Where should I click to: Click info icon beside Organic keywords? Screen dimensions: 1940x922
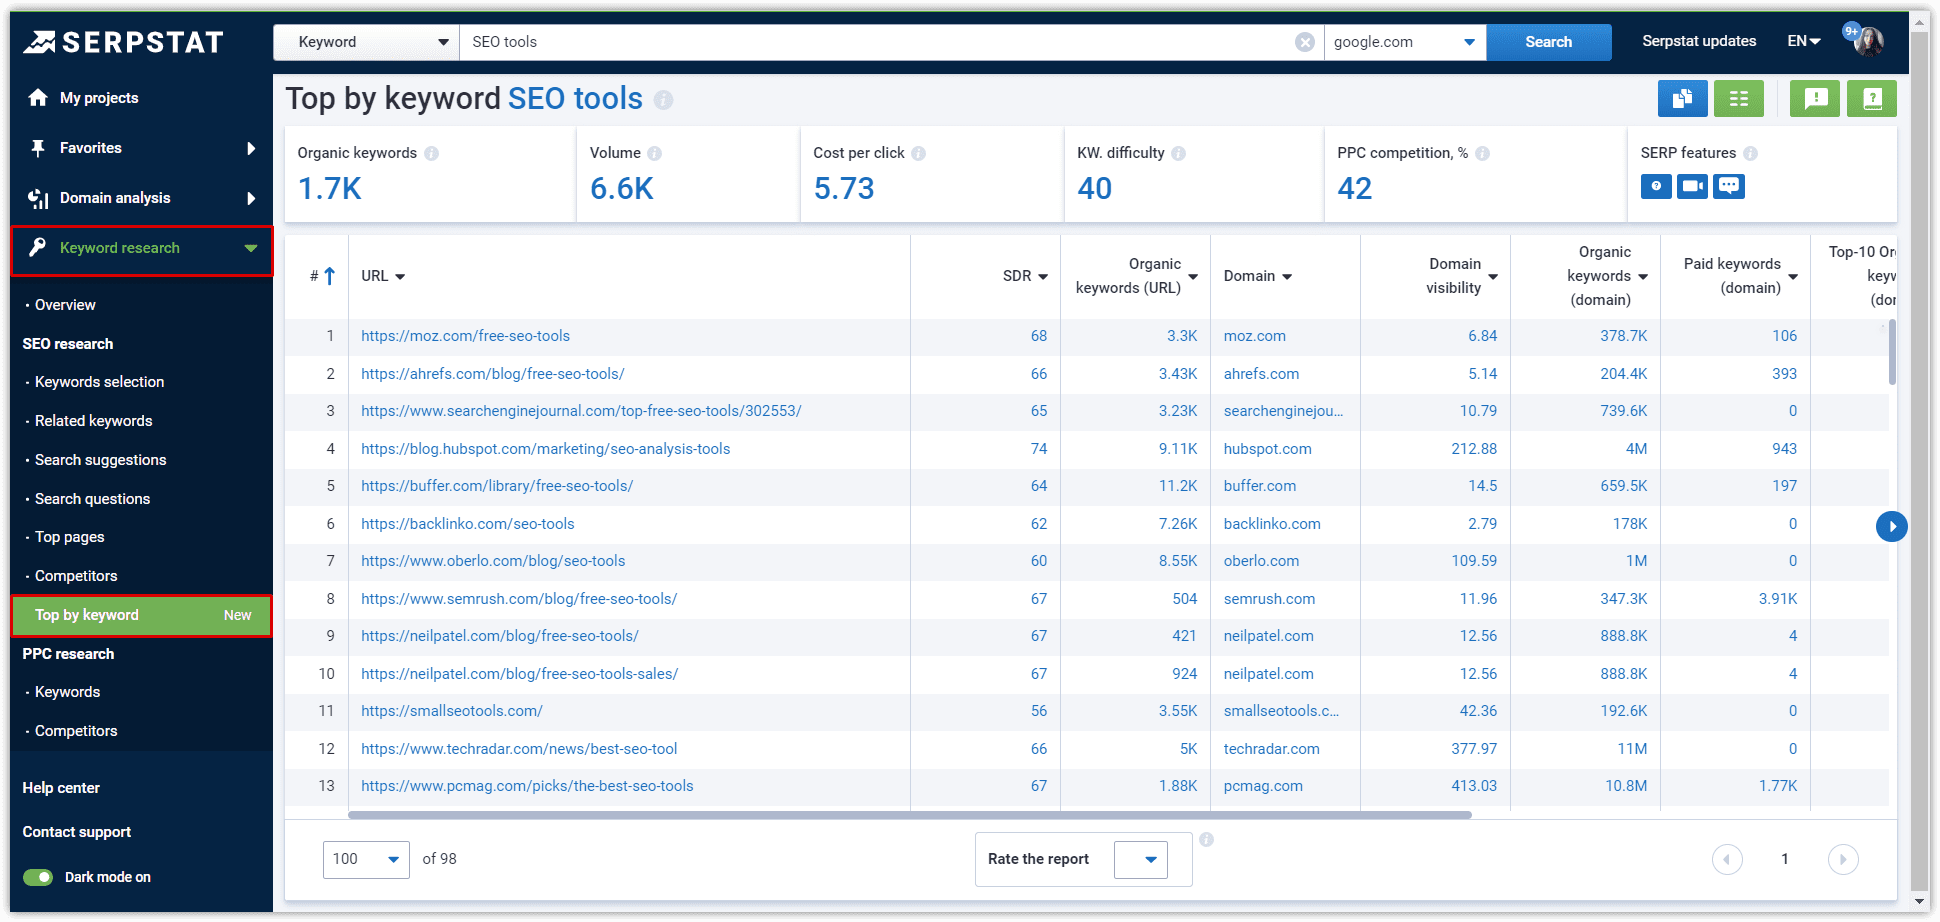point(431,153)
